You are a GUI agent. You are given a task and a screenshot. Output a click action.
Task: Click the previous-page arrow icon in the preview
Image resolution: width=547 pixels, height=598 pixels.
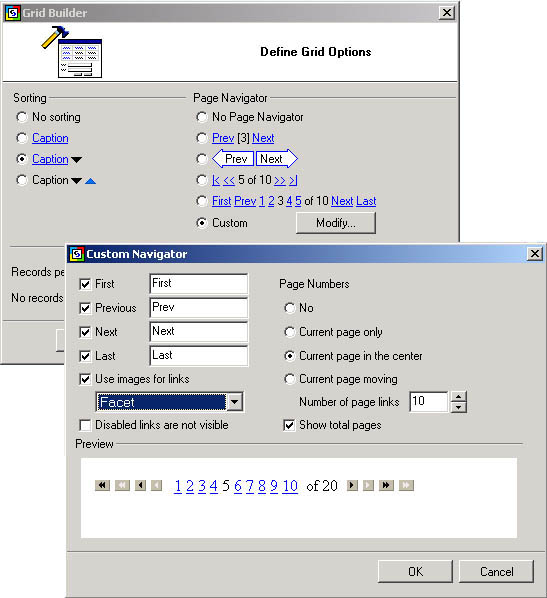coord(140,485)
